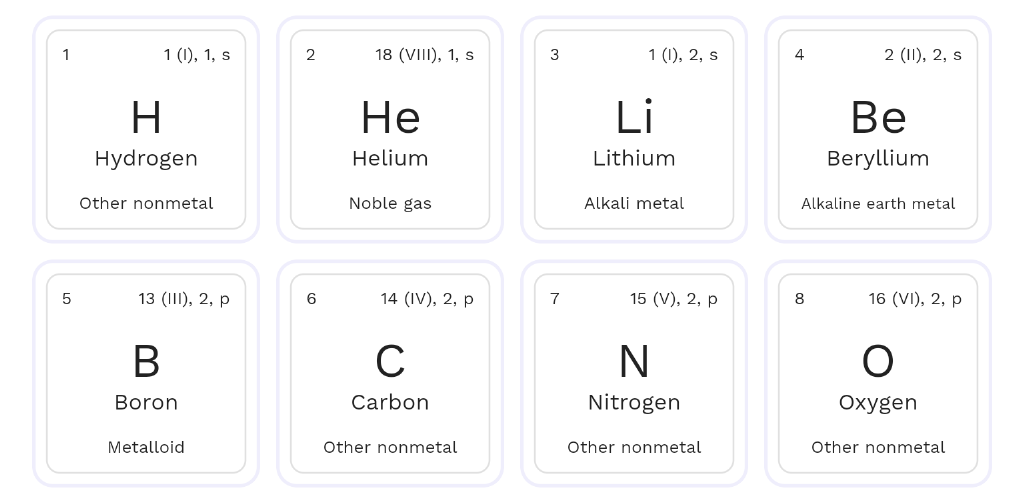Click the large C symbol
The width and height of the screenshot is (1024, 500).
point(390,362)
